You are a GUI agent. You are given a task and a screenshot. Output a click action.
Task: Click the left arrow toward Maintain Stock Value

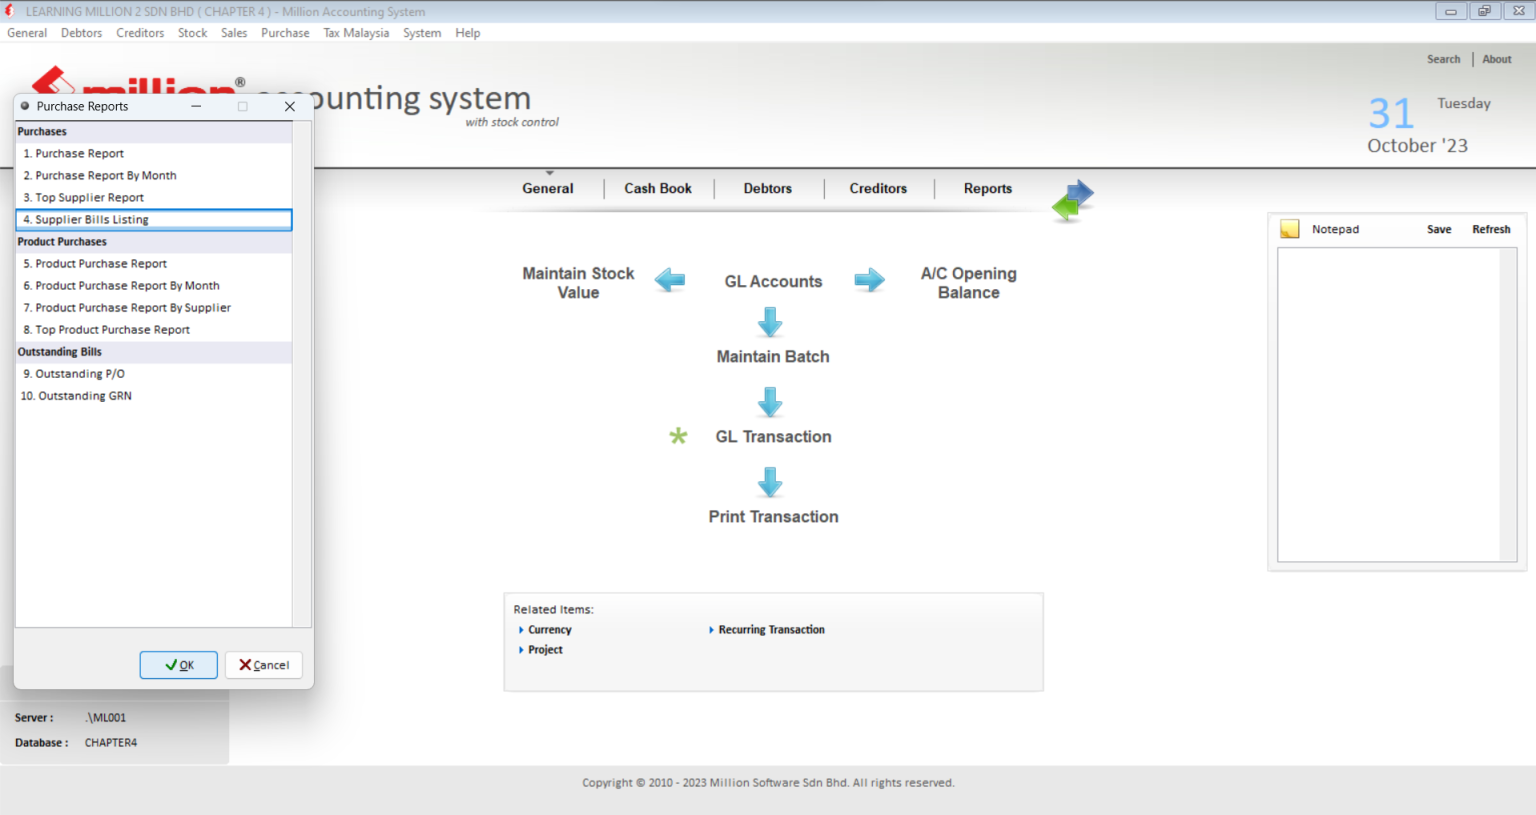pos(670,281)
